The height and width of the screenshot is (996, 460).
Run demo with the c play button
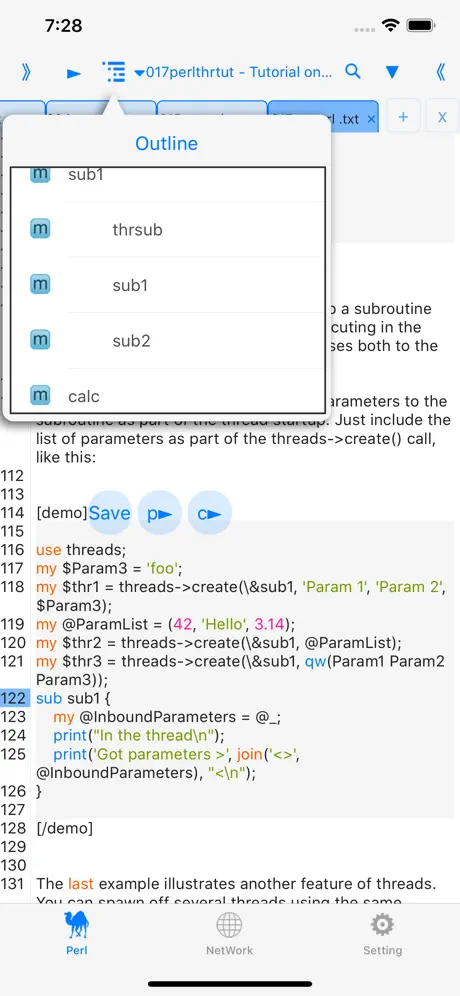click(210, 513)
